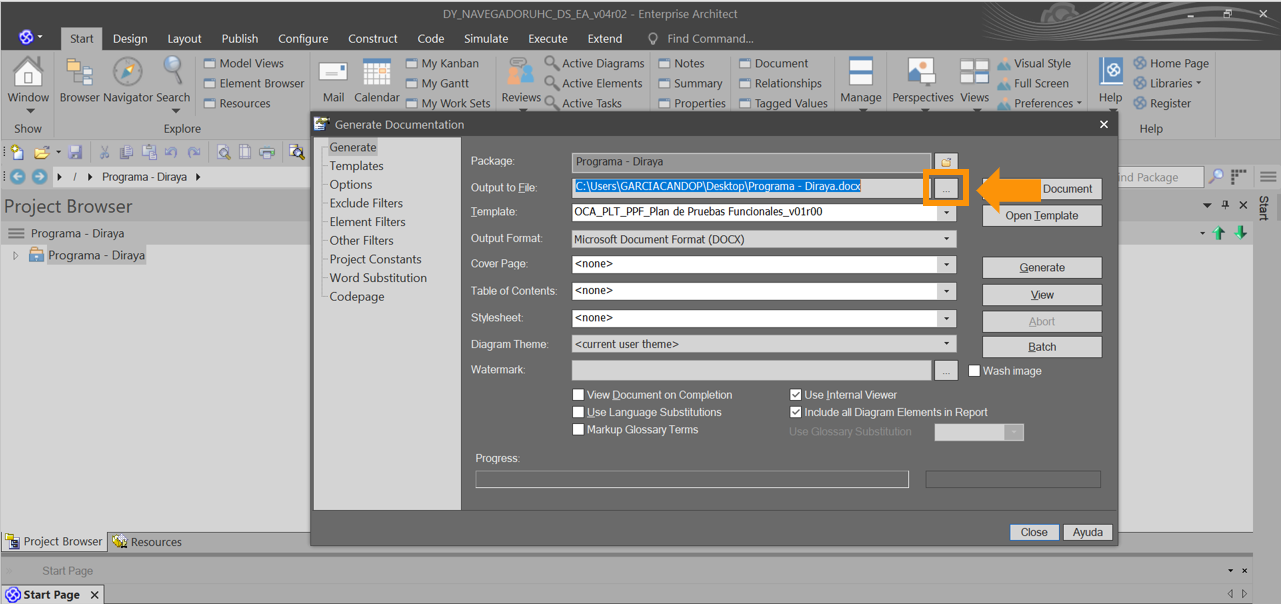Open the Output Format dropdown

click(x=946, y=240)
